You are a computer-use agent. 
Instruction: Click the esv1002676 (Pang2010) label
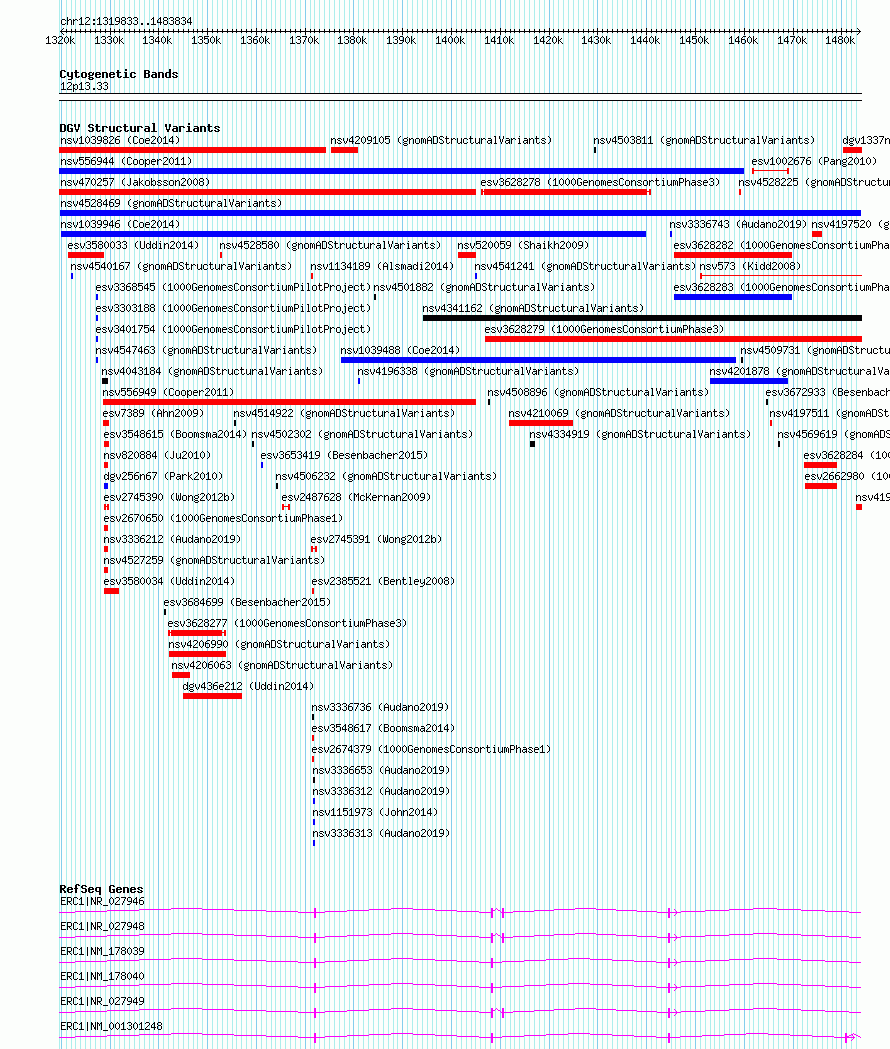tap(814, 161)
